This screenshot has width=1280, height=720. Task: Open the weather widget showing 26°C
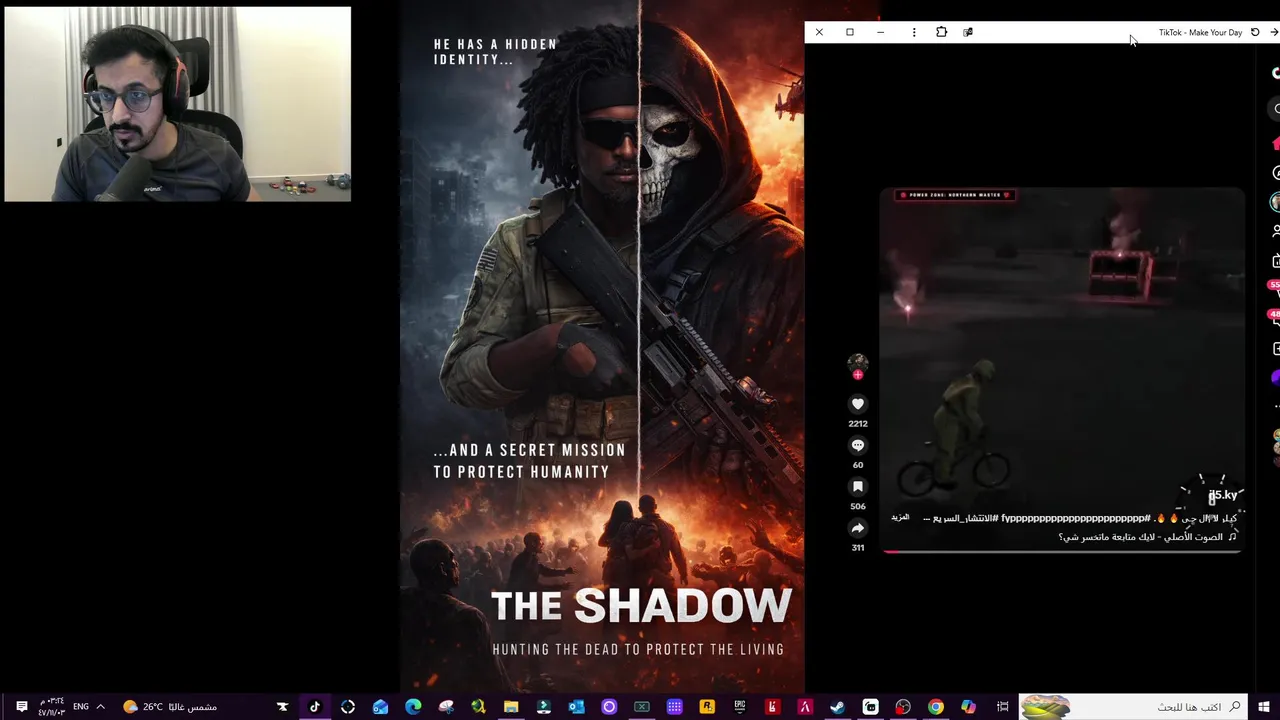click(x=169, y=707)
